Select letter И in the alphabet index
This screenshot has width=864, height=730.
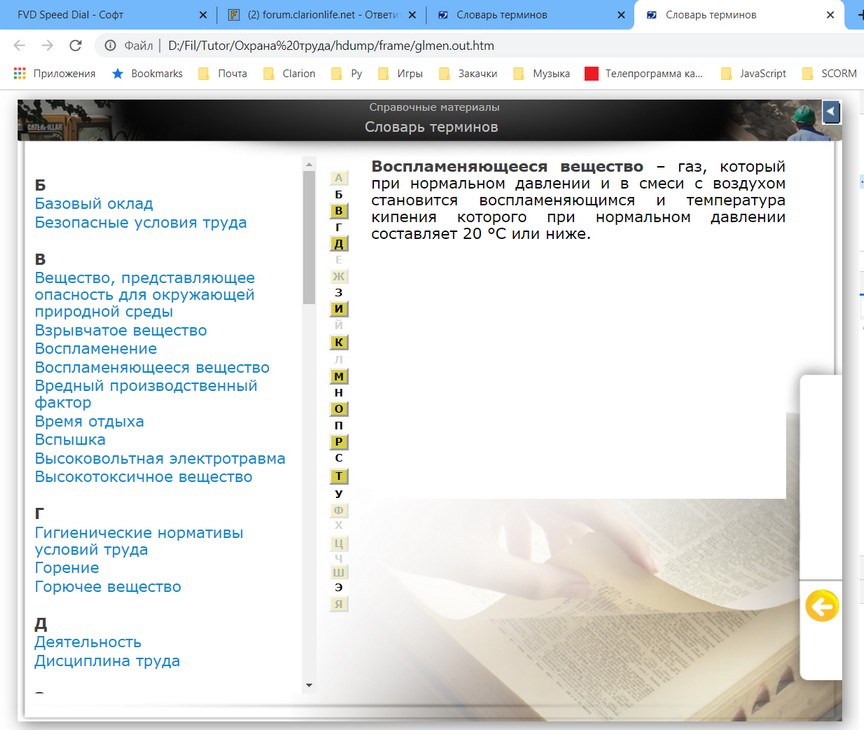point(339,309)
